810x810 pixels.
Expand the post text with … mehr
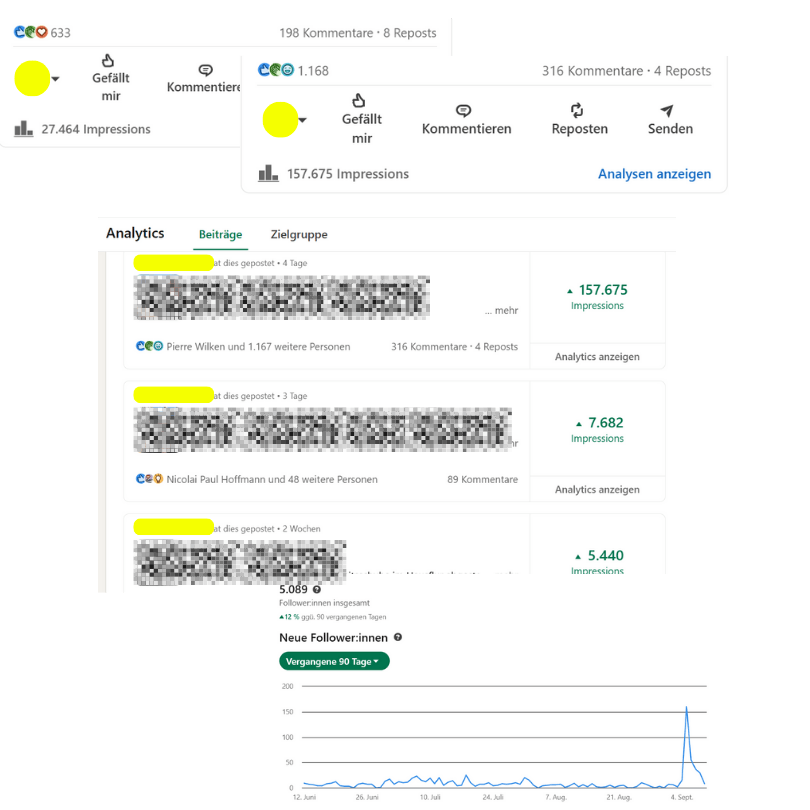[x=501, y=310]
